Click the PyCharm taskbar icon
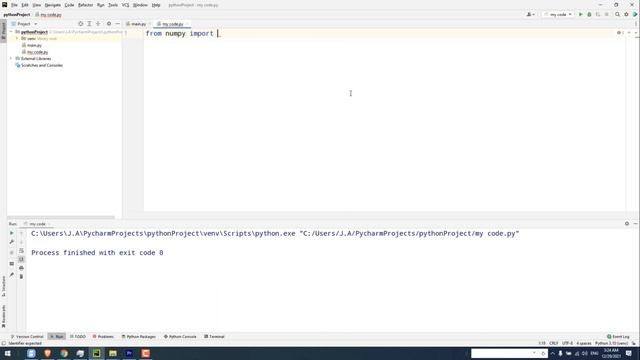Screen dimensions: 640x360 (96, 353)
